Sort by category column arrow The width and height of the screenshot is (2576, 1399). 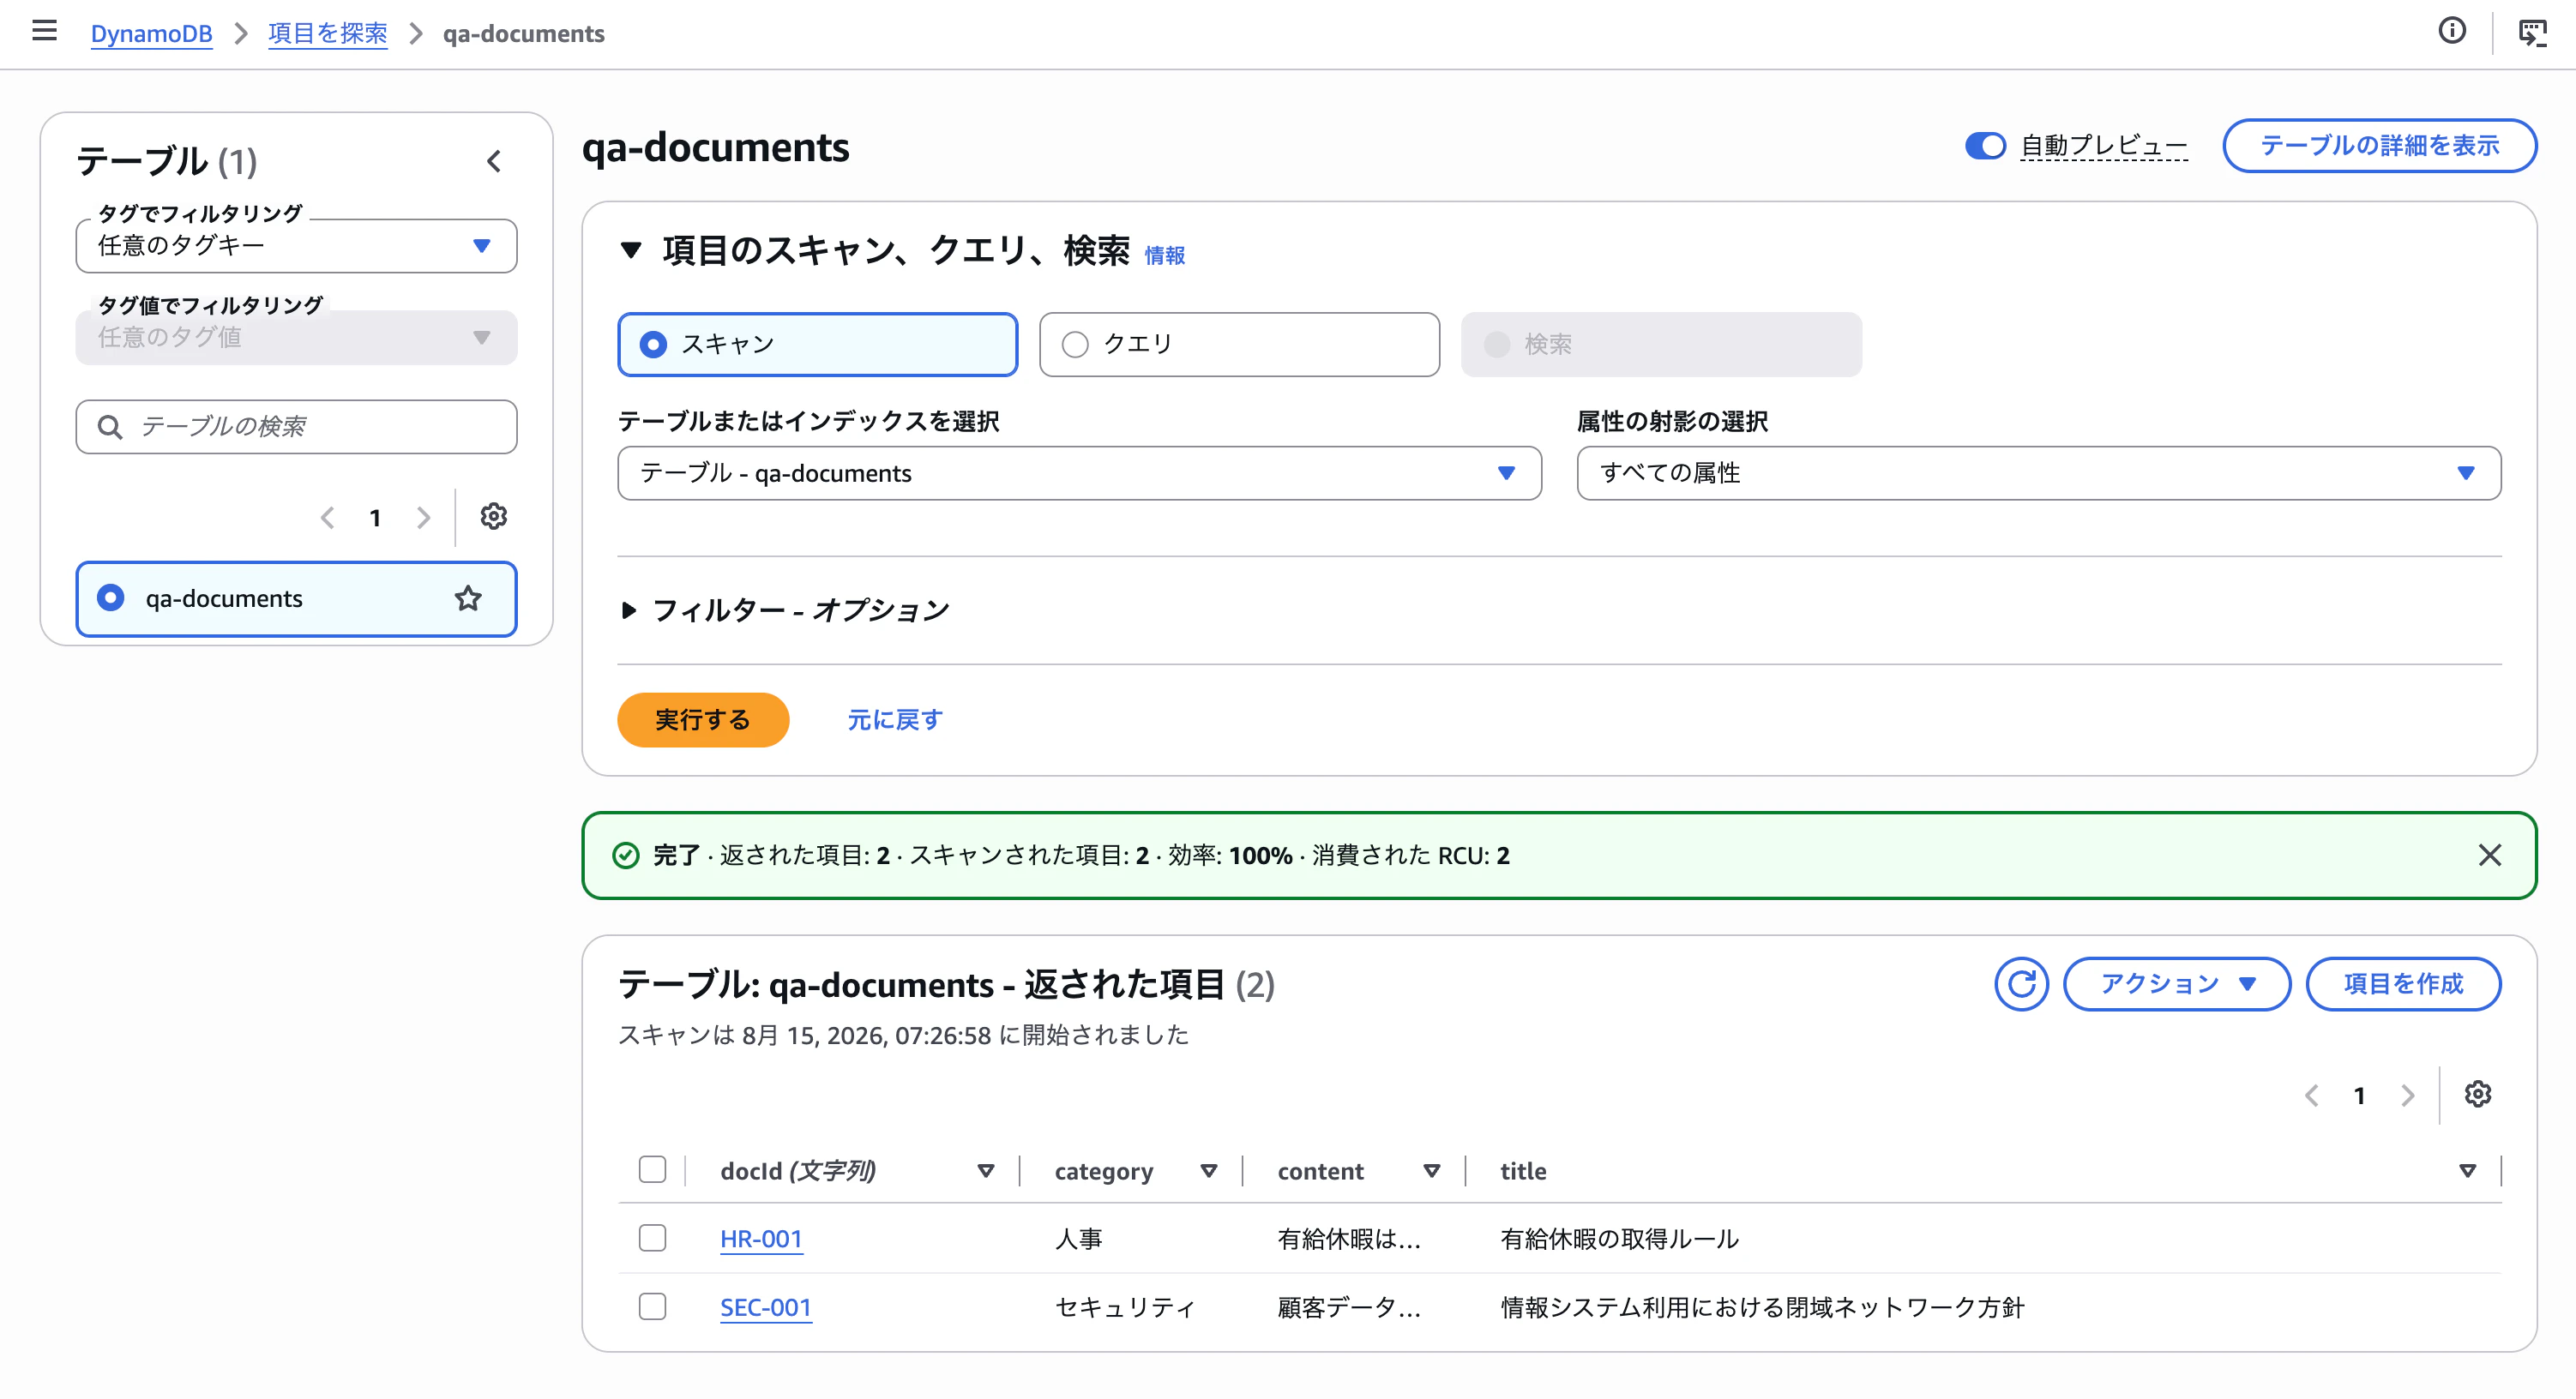tap(1209, 1171)
